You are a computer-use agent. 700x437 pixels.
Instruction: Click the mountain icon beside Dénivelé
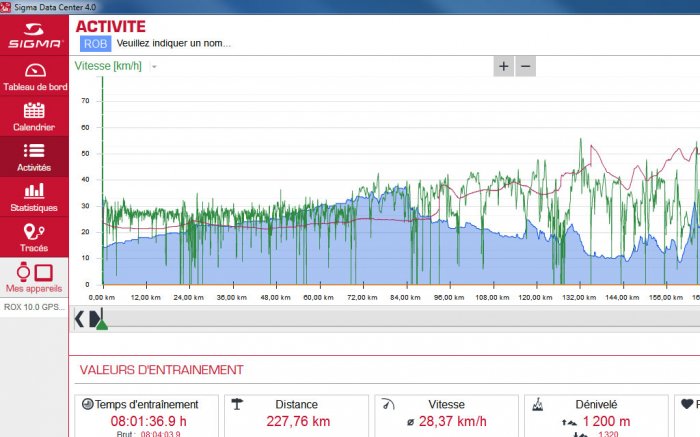[537, 404]
